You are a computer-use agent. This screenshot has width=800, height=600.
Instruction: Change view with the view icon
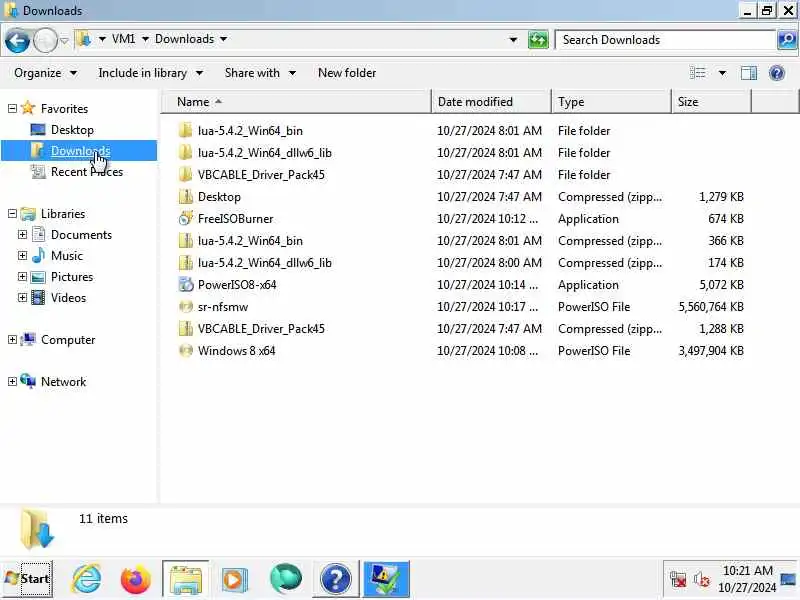click(x=697, y=73)
